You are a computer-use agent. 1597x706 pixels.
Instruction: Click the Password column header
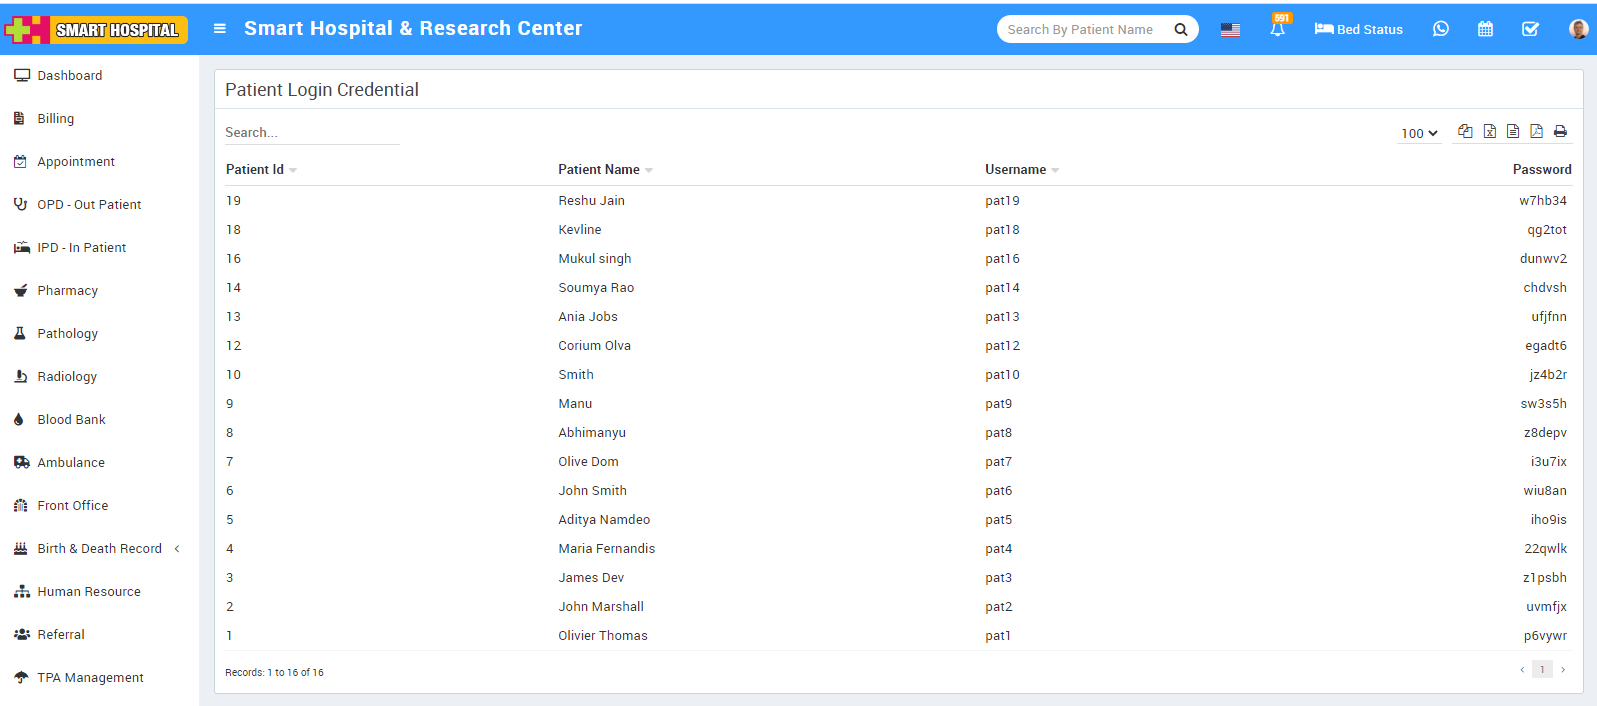(x=1542, y=170)
